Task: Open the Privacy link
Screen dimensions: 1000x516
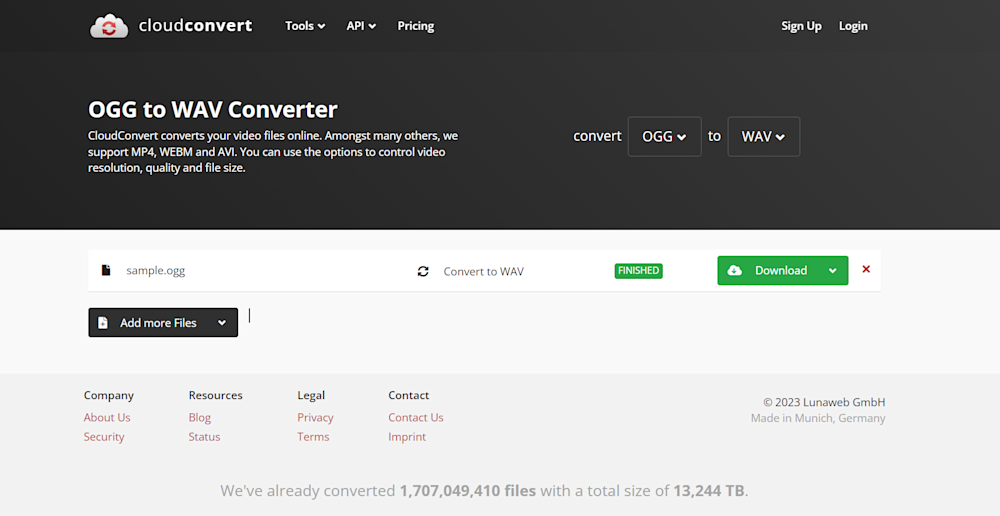Action: point(315,417)
